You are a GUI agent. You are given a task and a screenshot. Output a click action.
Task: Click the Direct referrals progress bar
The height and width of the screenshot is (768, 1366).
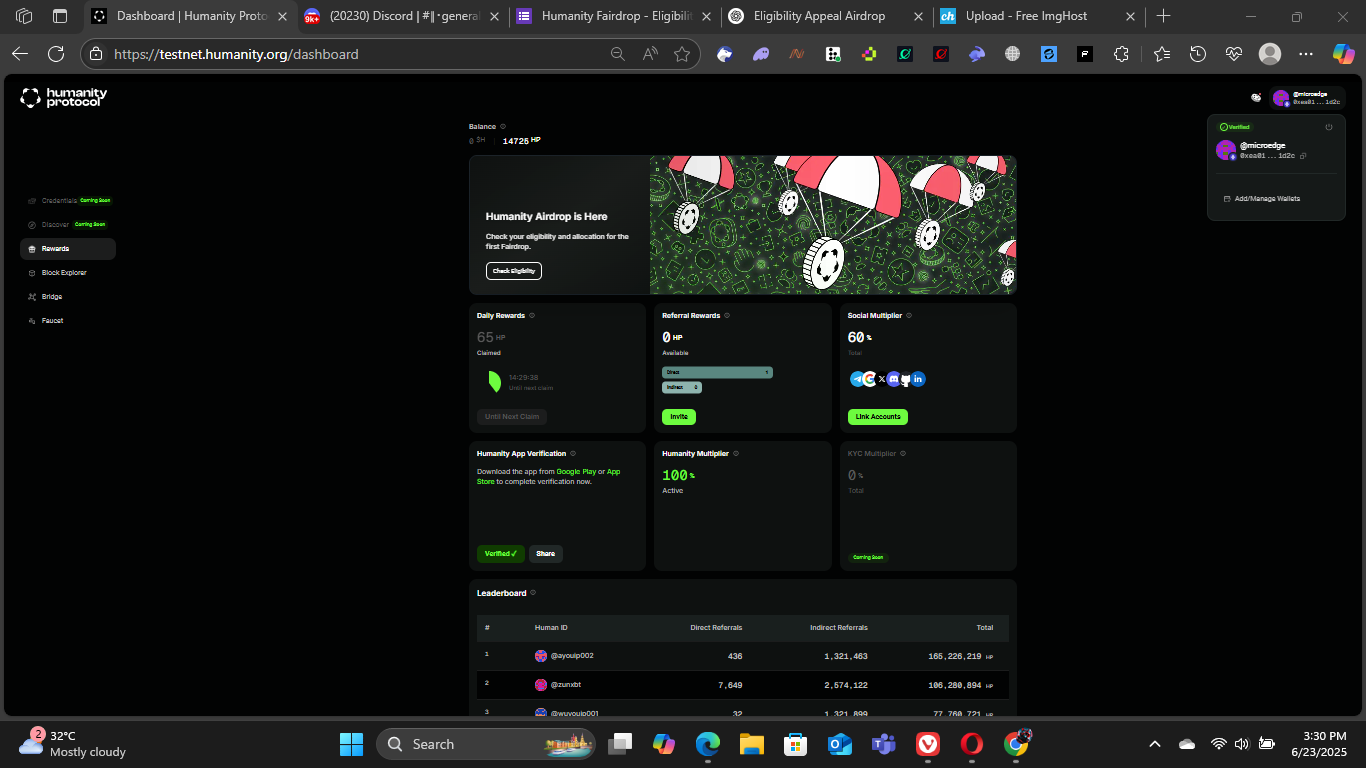717,372
